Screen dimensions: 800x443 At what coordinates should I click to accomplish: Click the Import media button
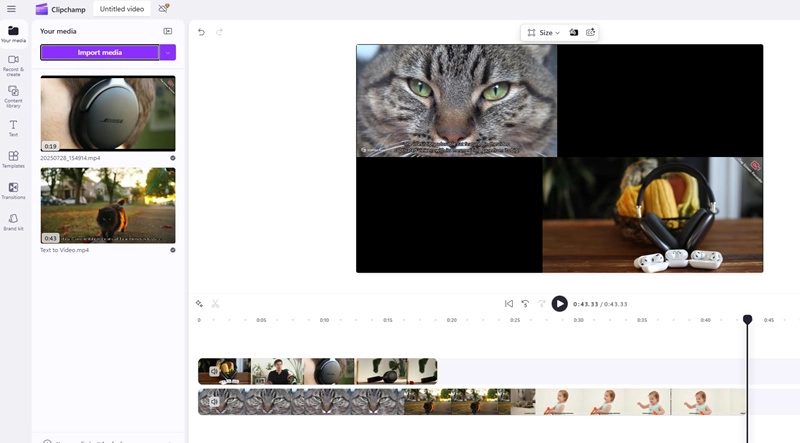(x=99, y=52)
